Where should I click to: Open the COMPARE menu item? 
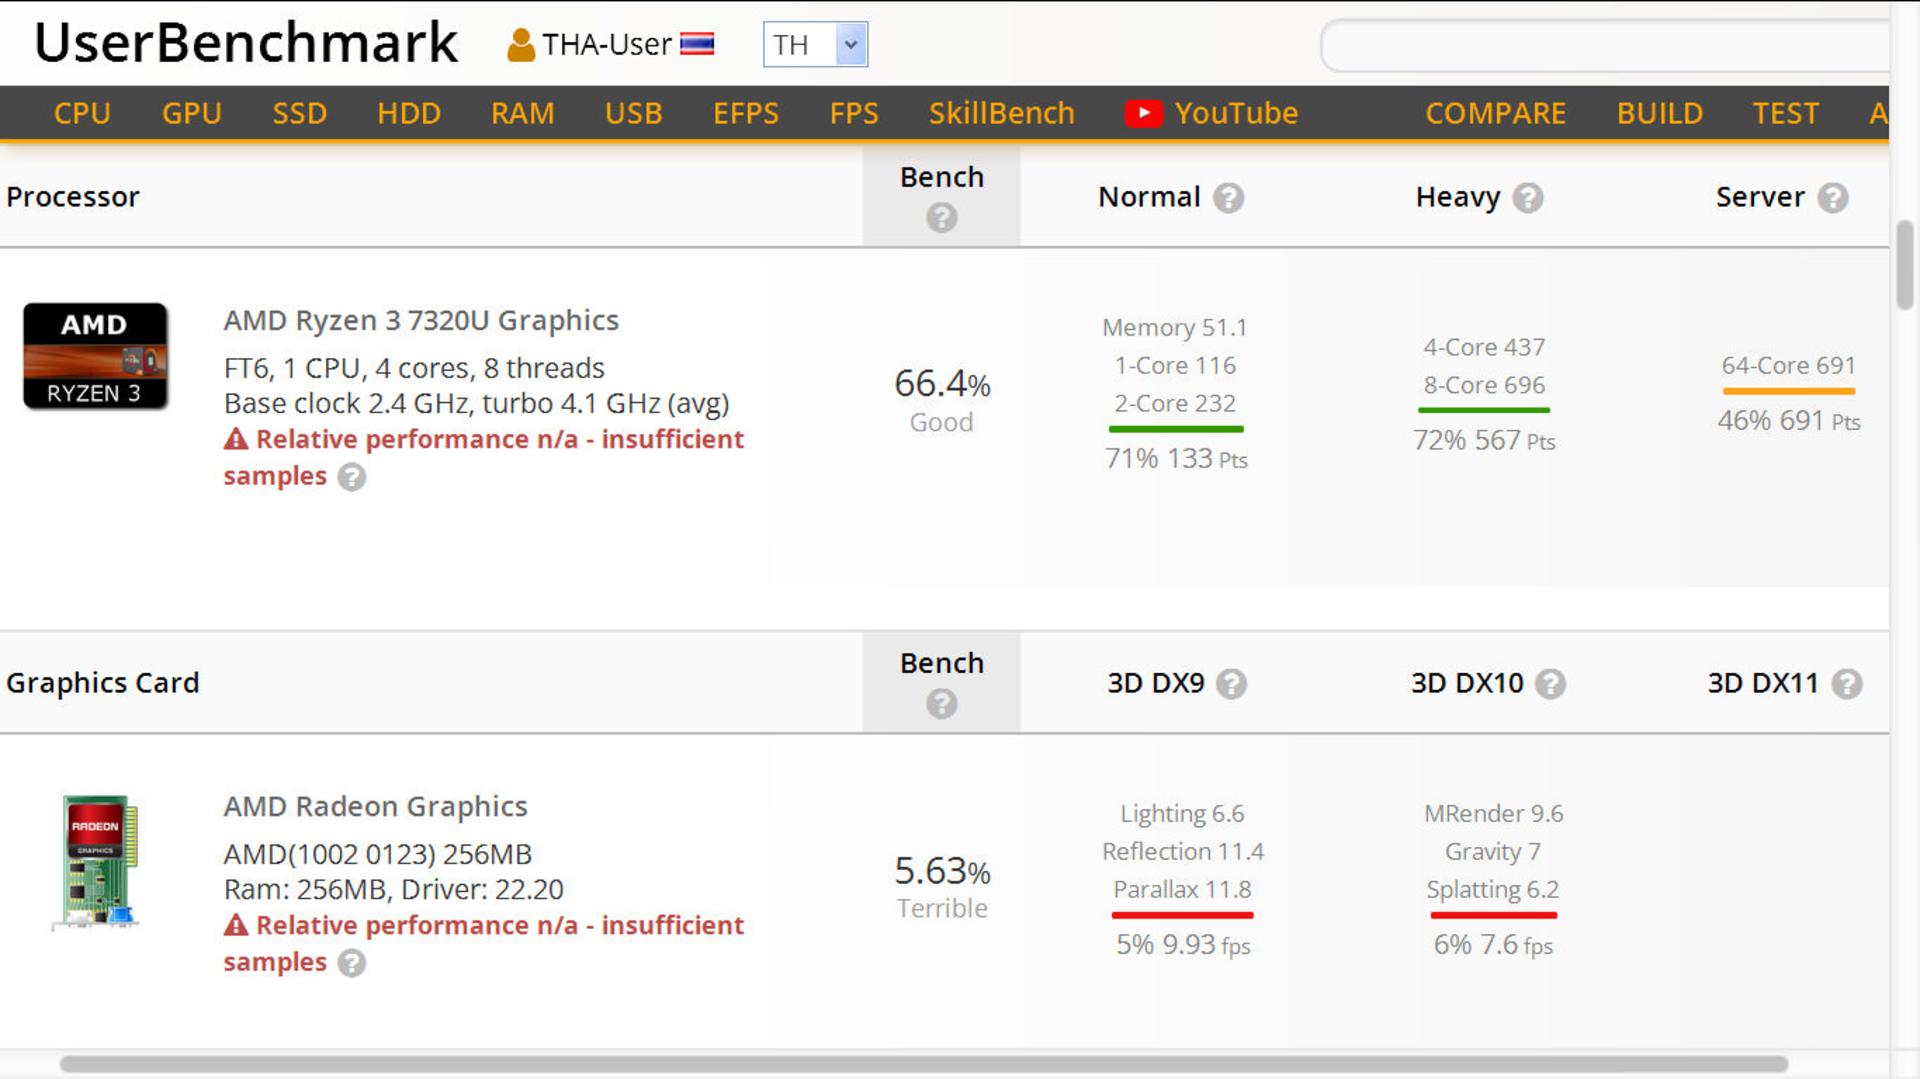click(1495, 113)
